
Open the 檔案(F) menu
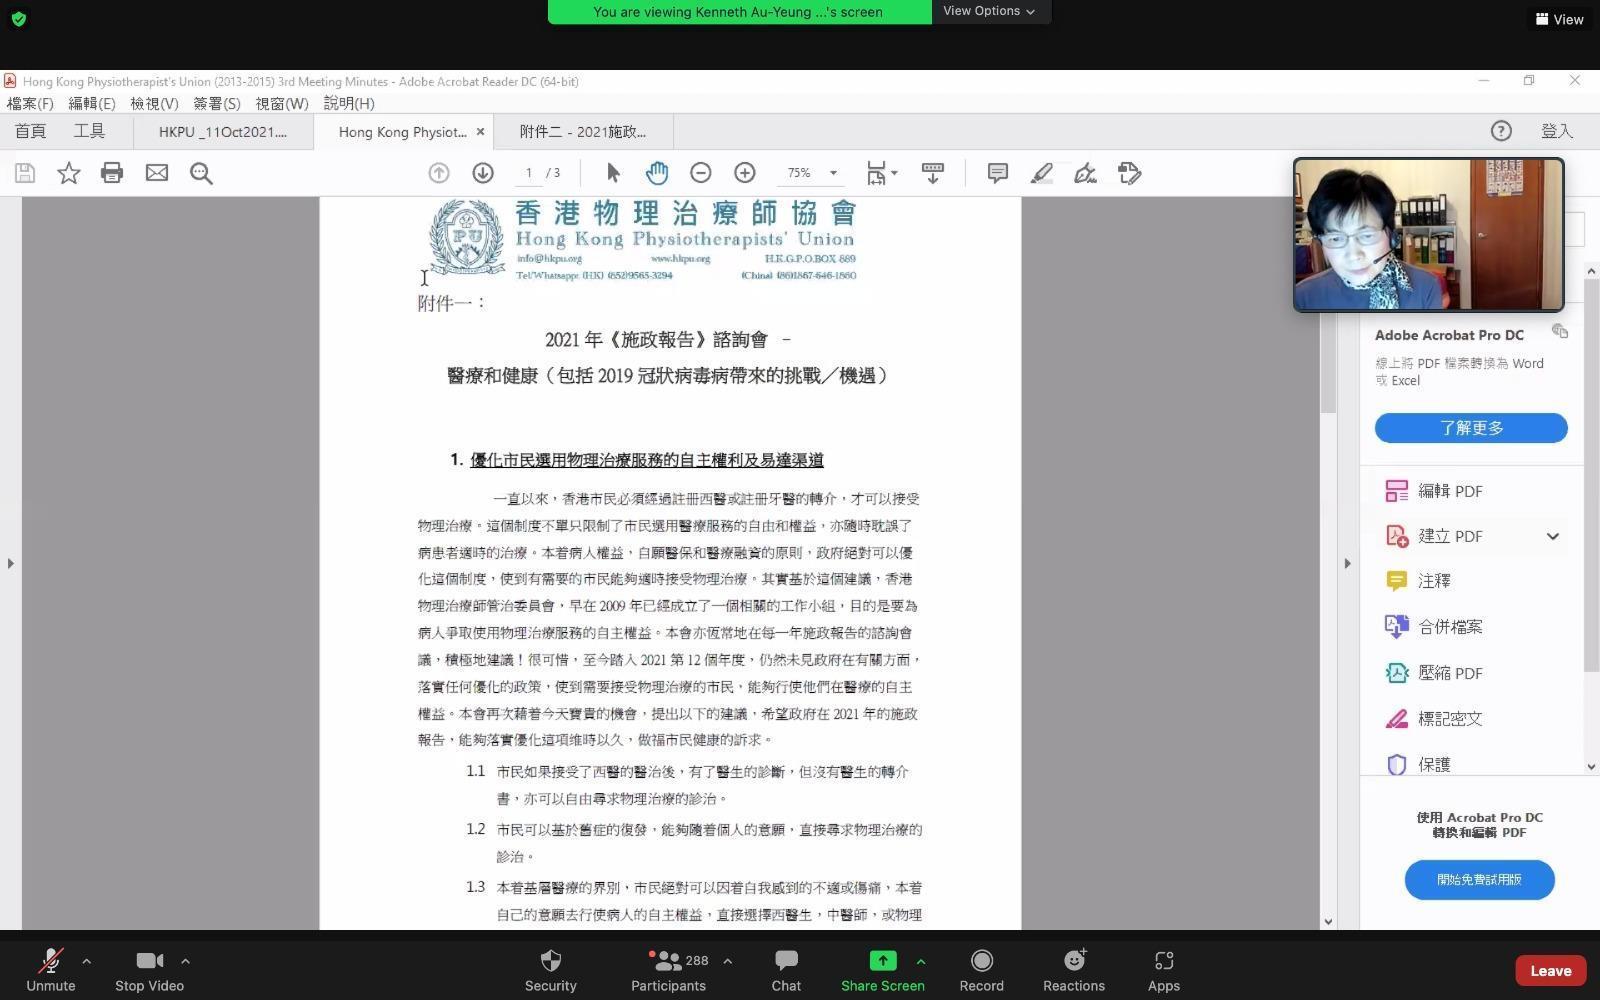point(30,103)
